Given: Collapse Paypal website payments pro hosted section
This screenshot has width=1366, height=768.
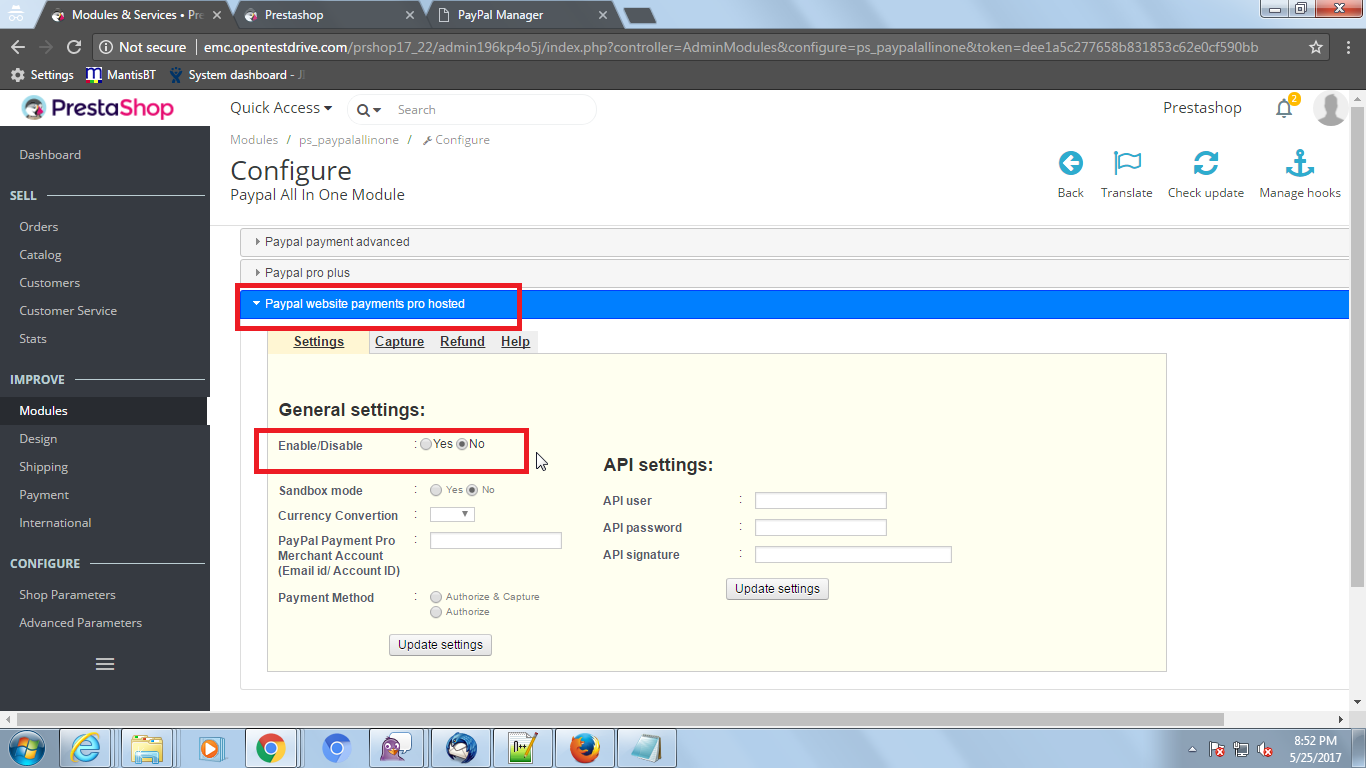Looking at the screenshot, I should click(x=795, y=303).
